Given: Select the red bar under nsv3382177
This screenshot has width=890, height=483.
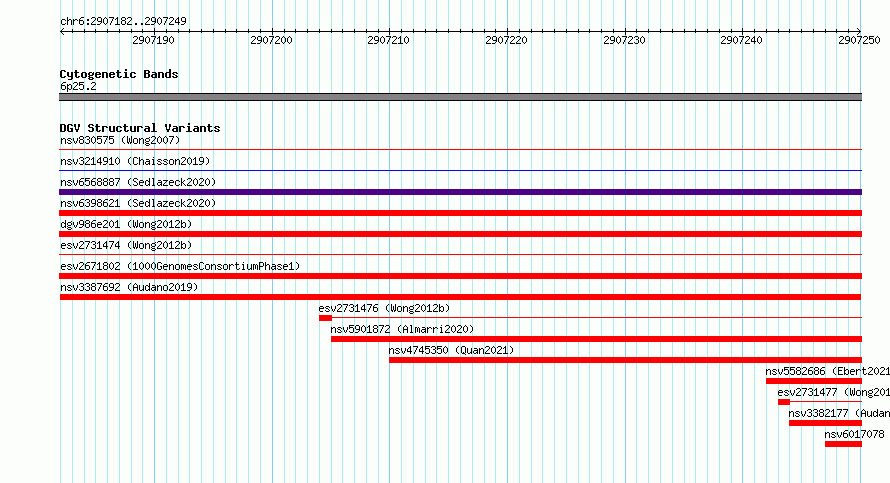Looking at the screenshot, I should [826, 423].
